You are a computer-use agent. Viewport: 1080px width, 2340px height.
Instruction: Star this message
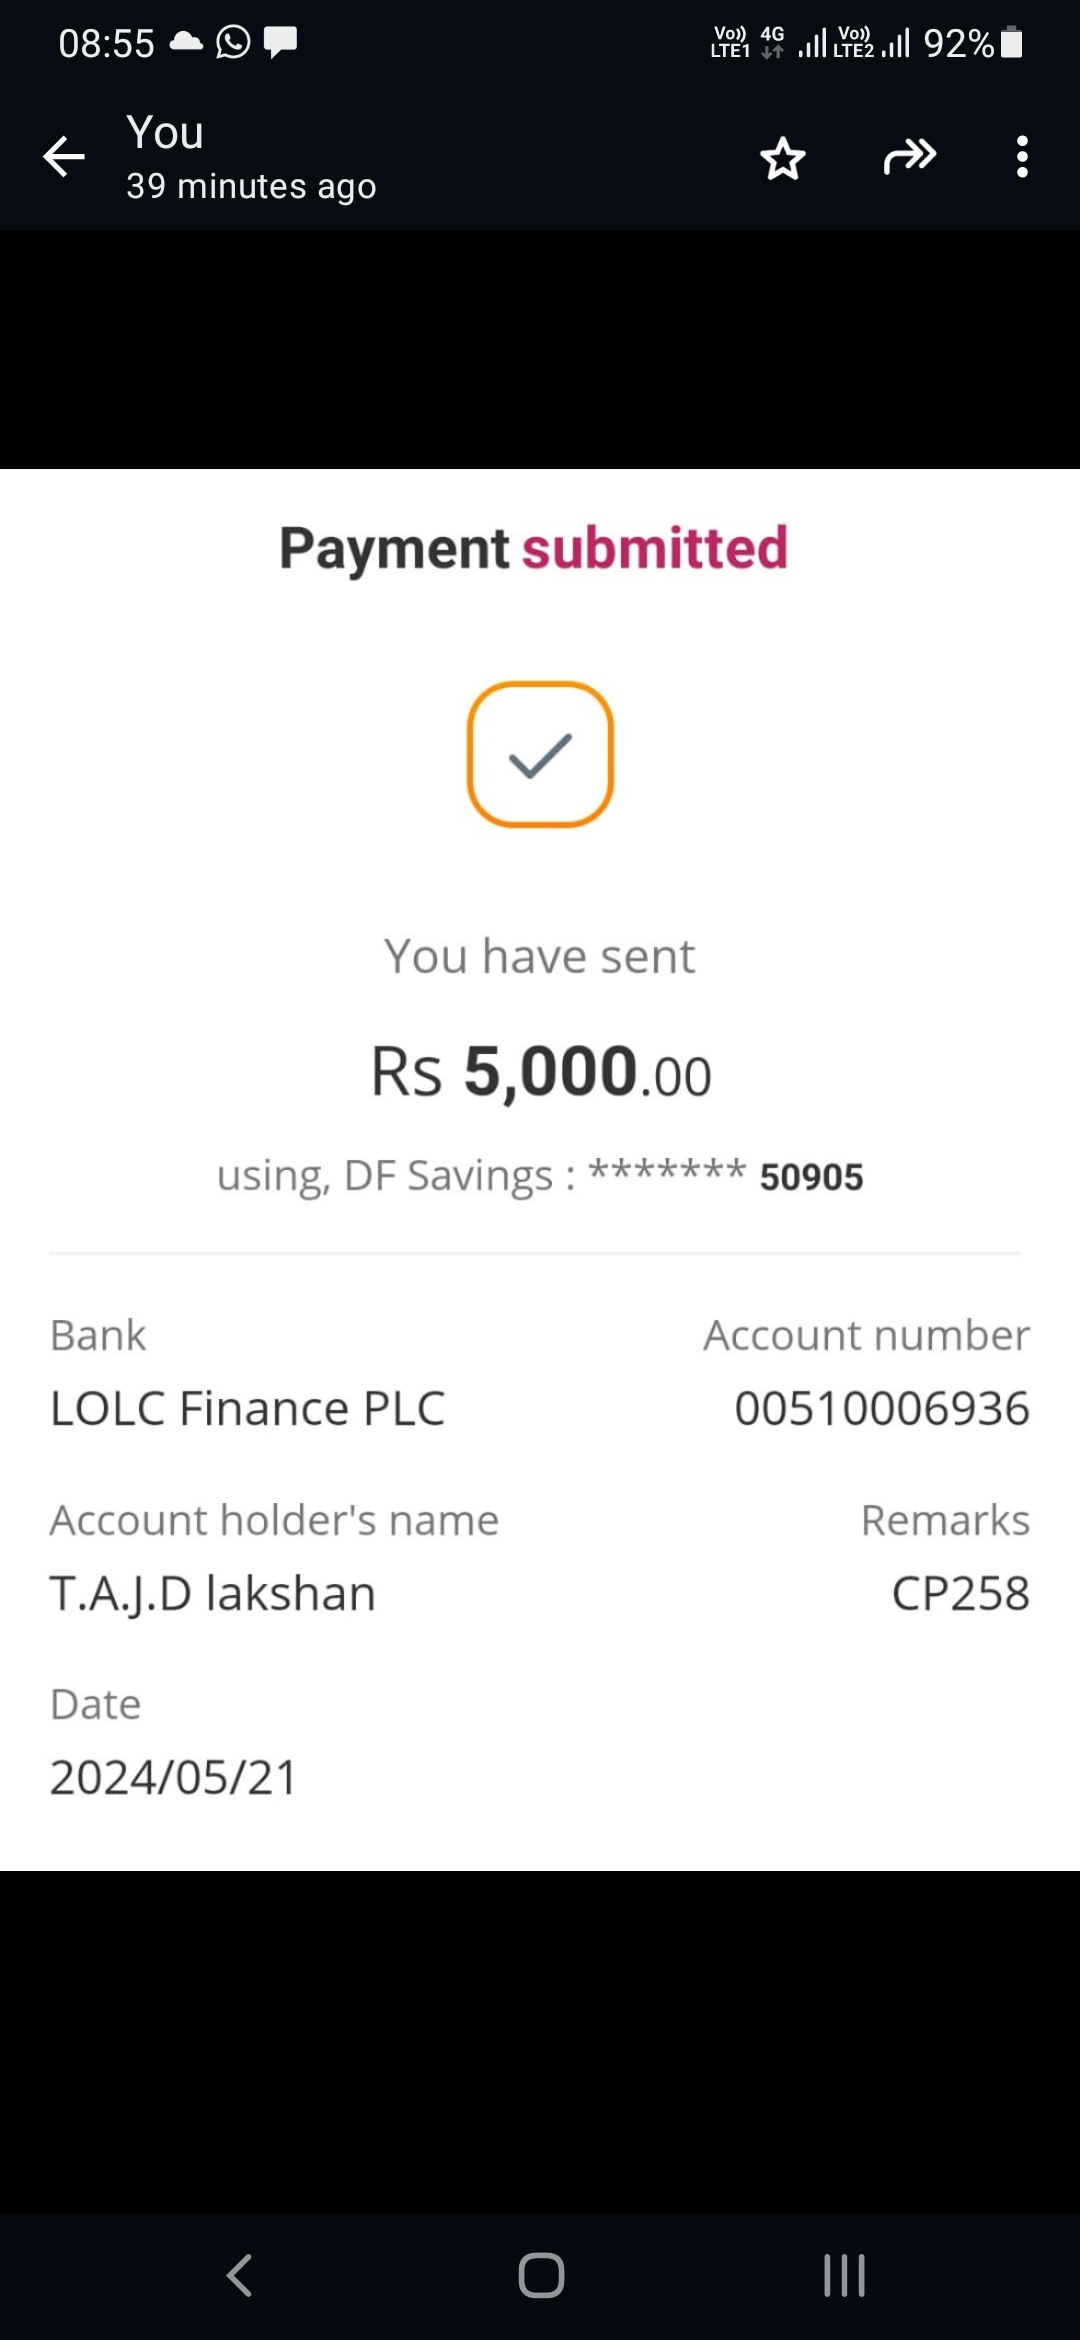point(782,158)
